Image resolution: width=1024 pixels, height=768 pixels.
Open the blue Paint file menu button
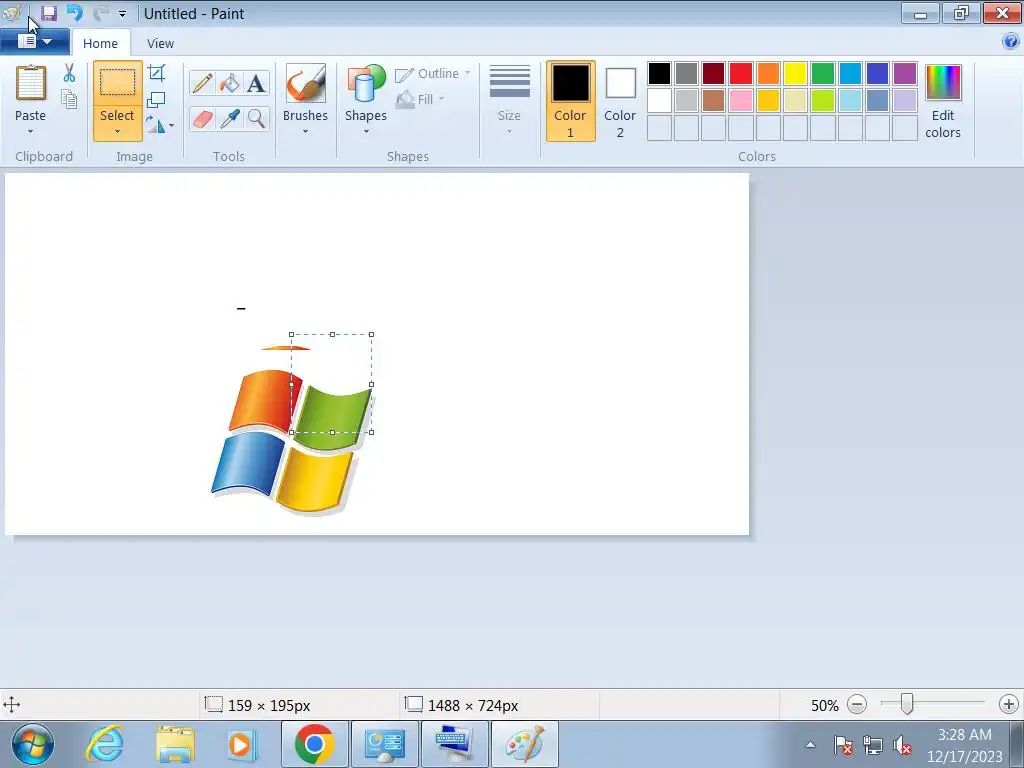pyautogui.click(x=35, y=42)
